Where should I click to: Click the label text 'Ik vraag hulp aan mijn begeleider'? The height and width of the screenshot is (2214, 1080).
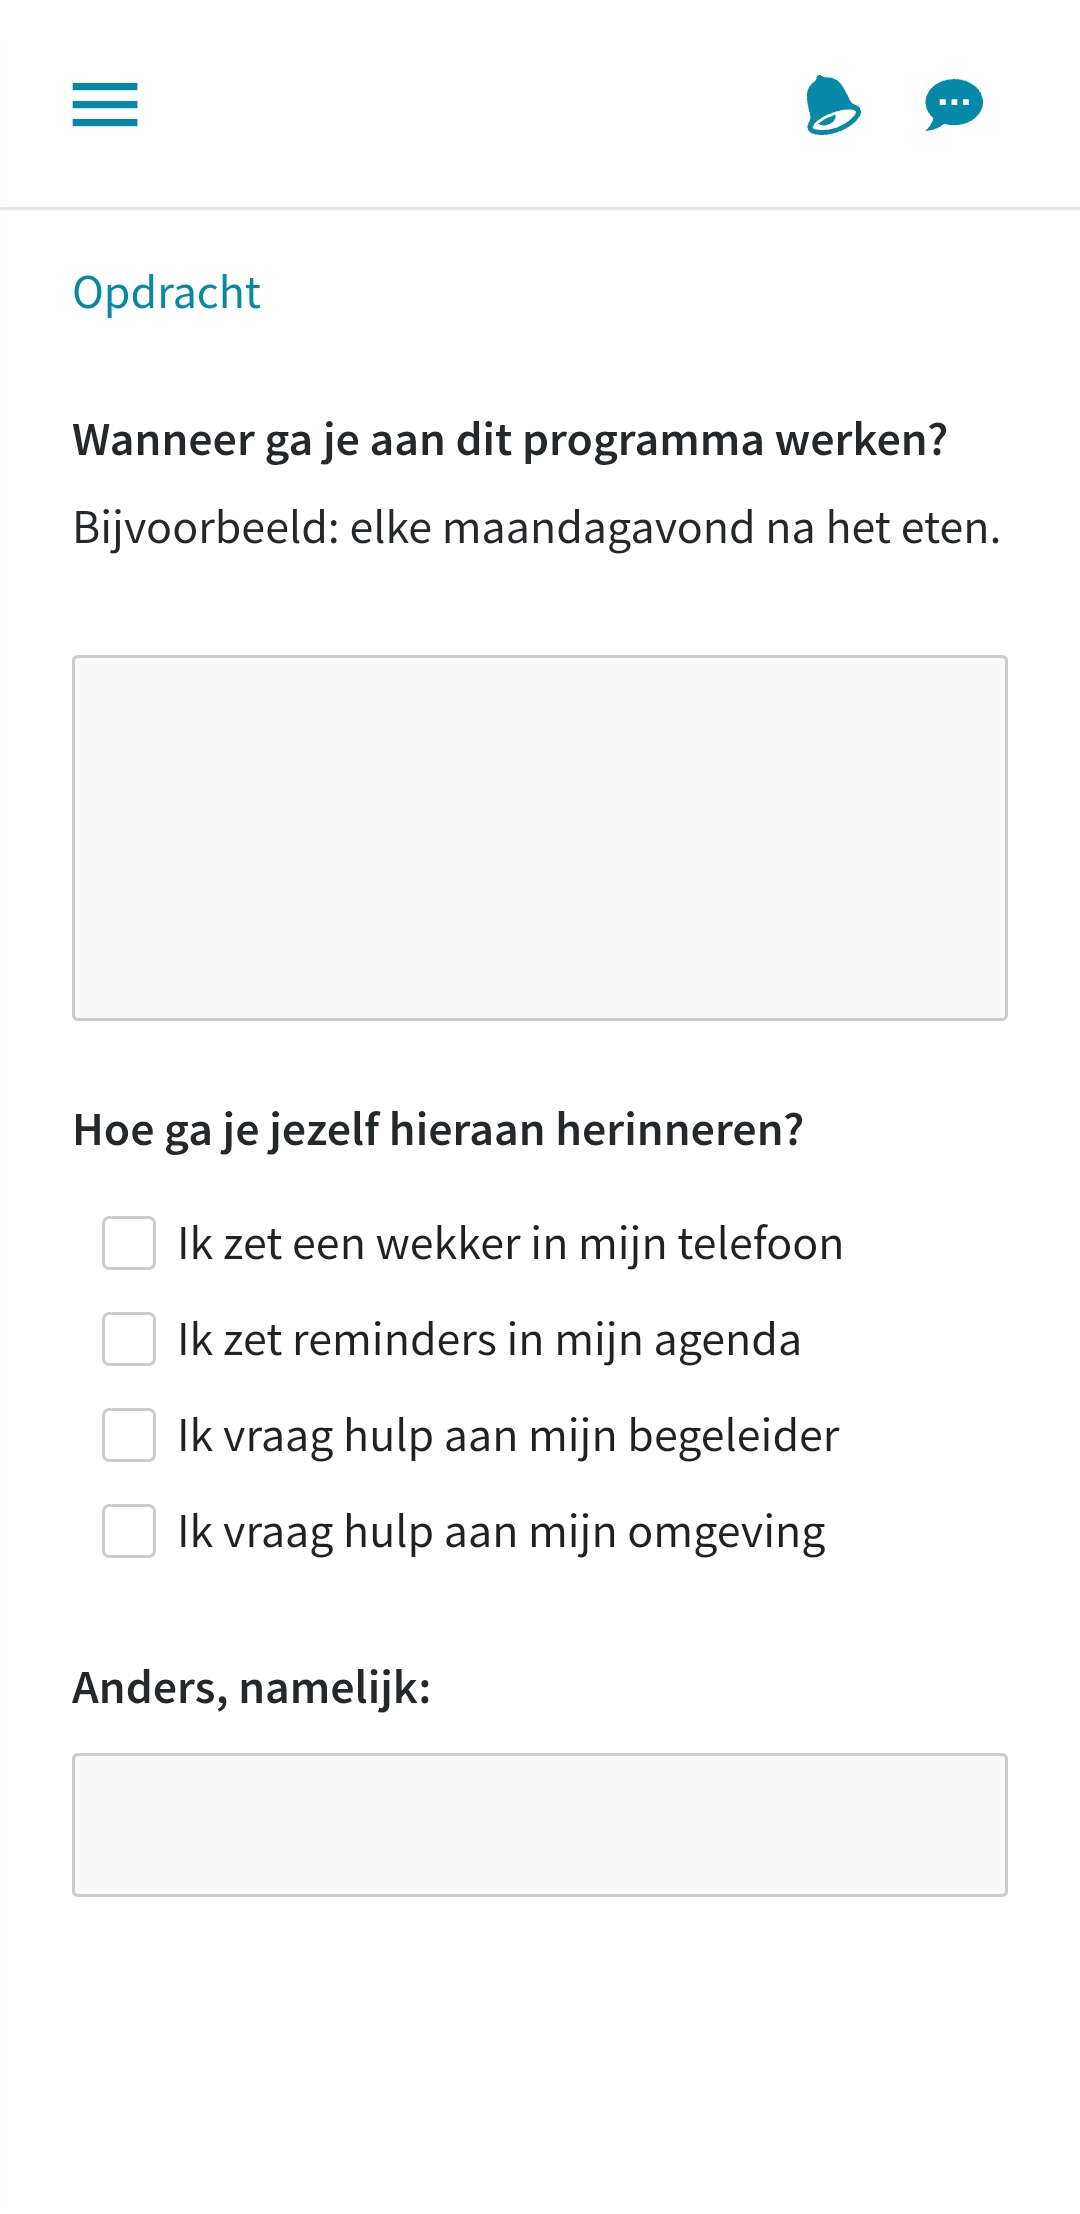point(508,1436)
